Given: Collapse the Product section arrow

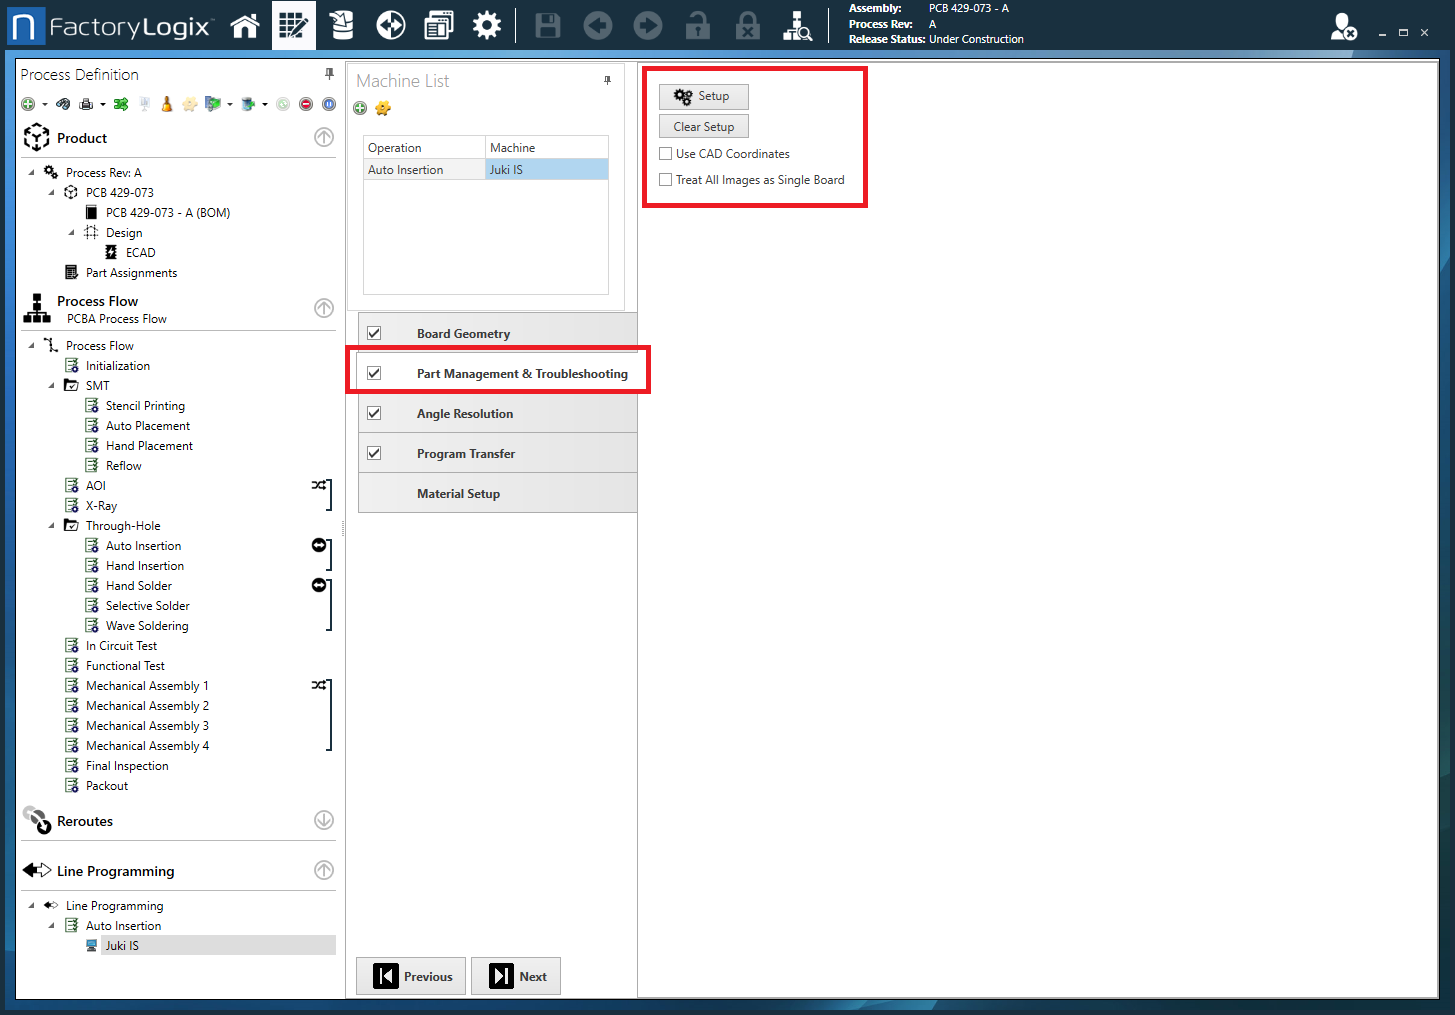Looking at the screenshot, I should pos(324,138).
